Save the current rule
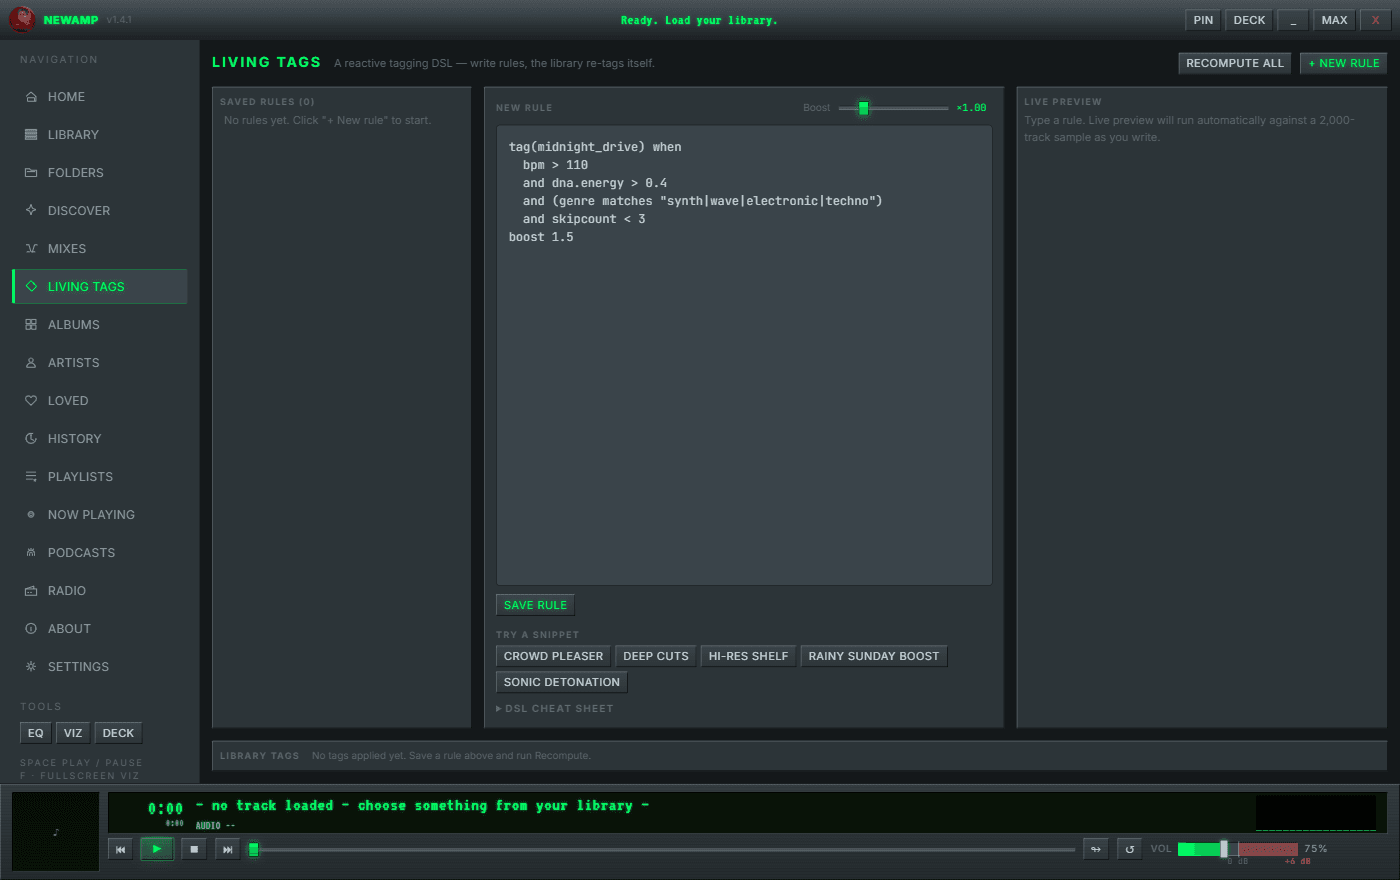The width and height of the screenshot is (1400, 880). click(x=535, y=605)
